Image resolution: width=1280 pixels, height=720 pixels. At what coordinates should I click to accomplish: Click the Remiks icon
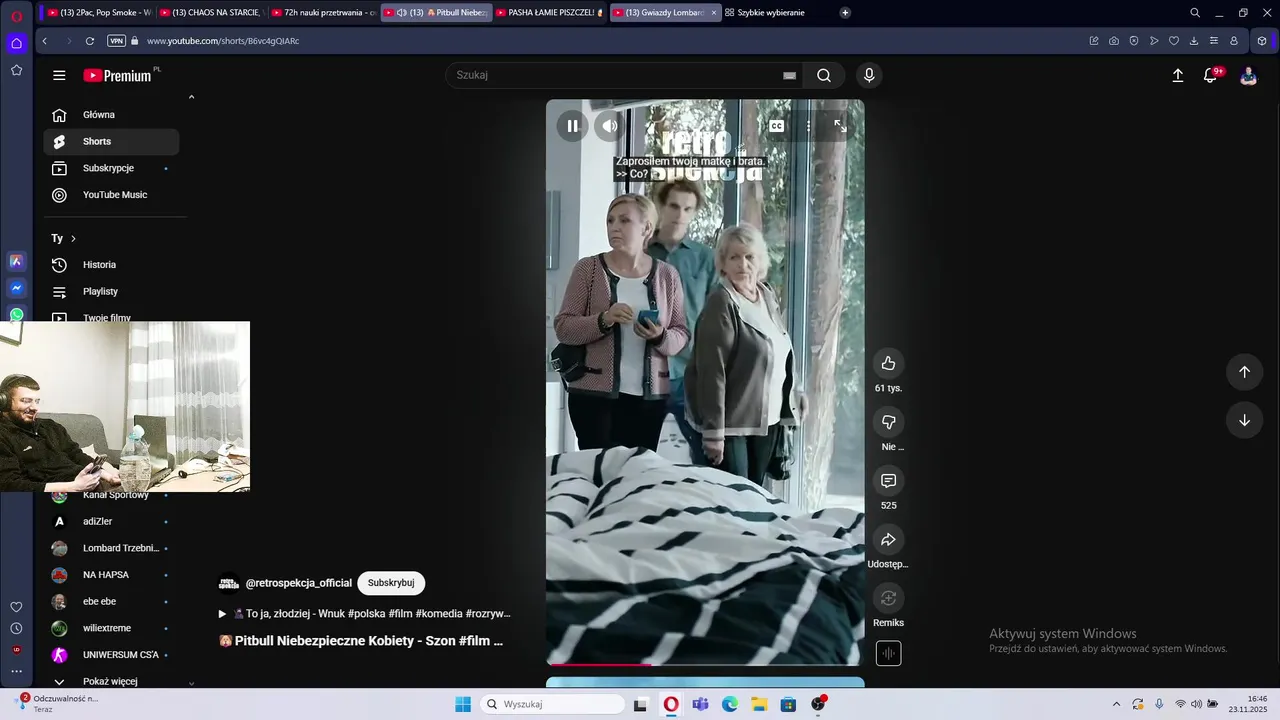pos(888,598)
